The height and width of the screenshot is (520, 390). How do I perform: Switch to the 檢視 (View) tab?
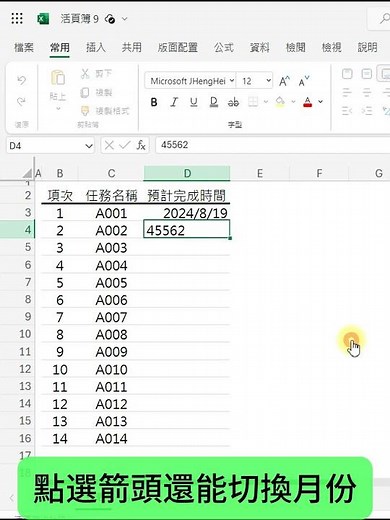332,48
